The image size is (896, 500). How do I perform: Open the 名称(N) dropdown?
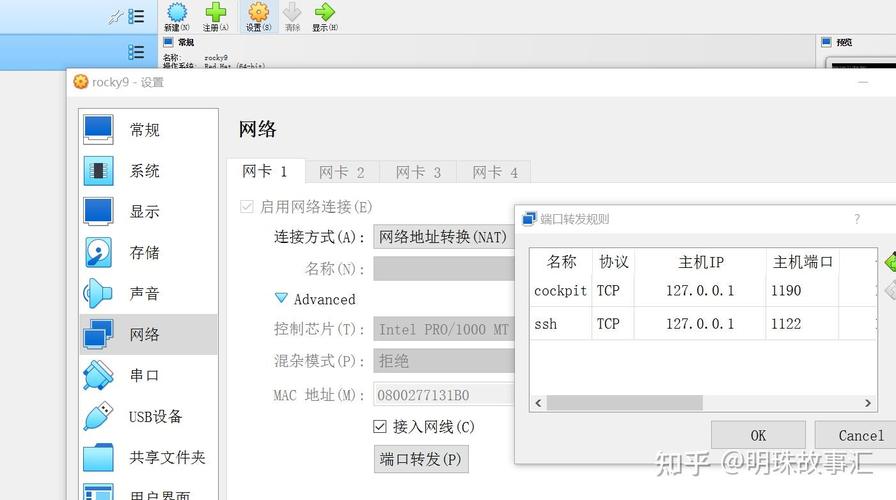[x=445, y=269]
